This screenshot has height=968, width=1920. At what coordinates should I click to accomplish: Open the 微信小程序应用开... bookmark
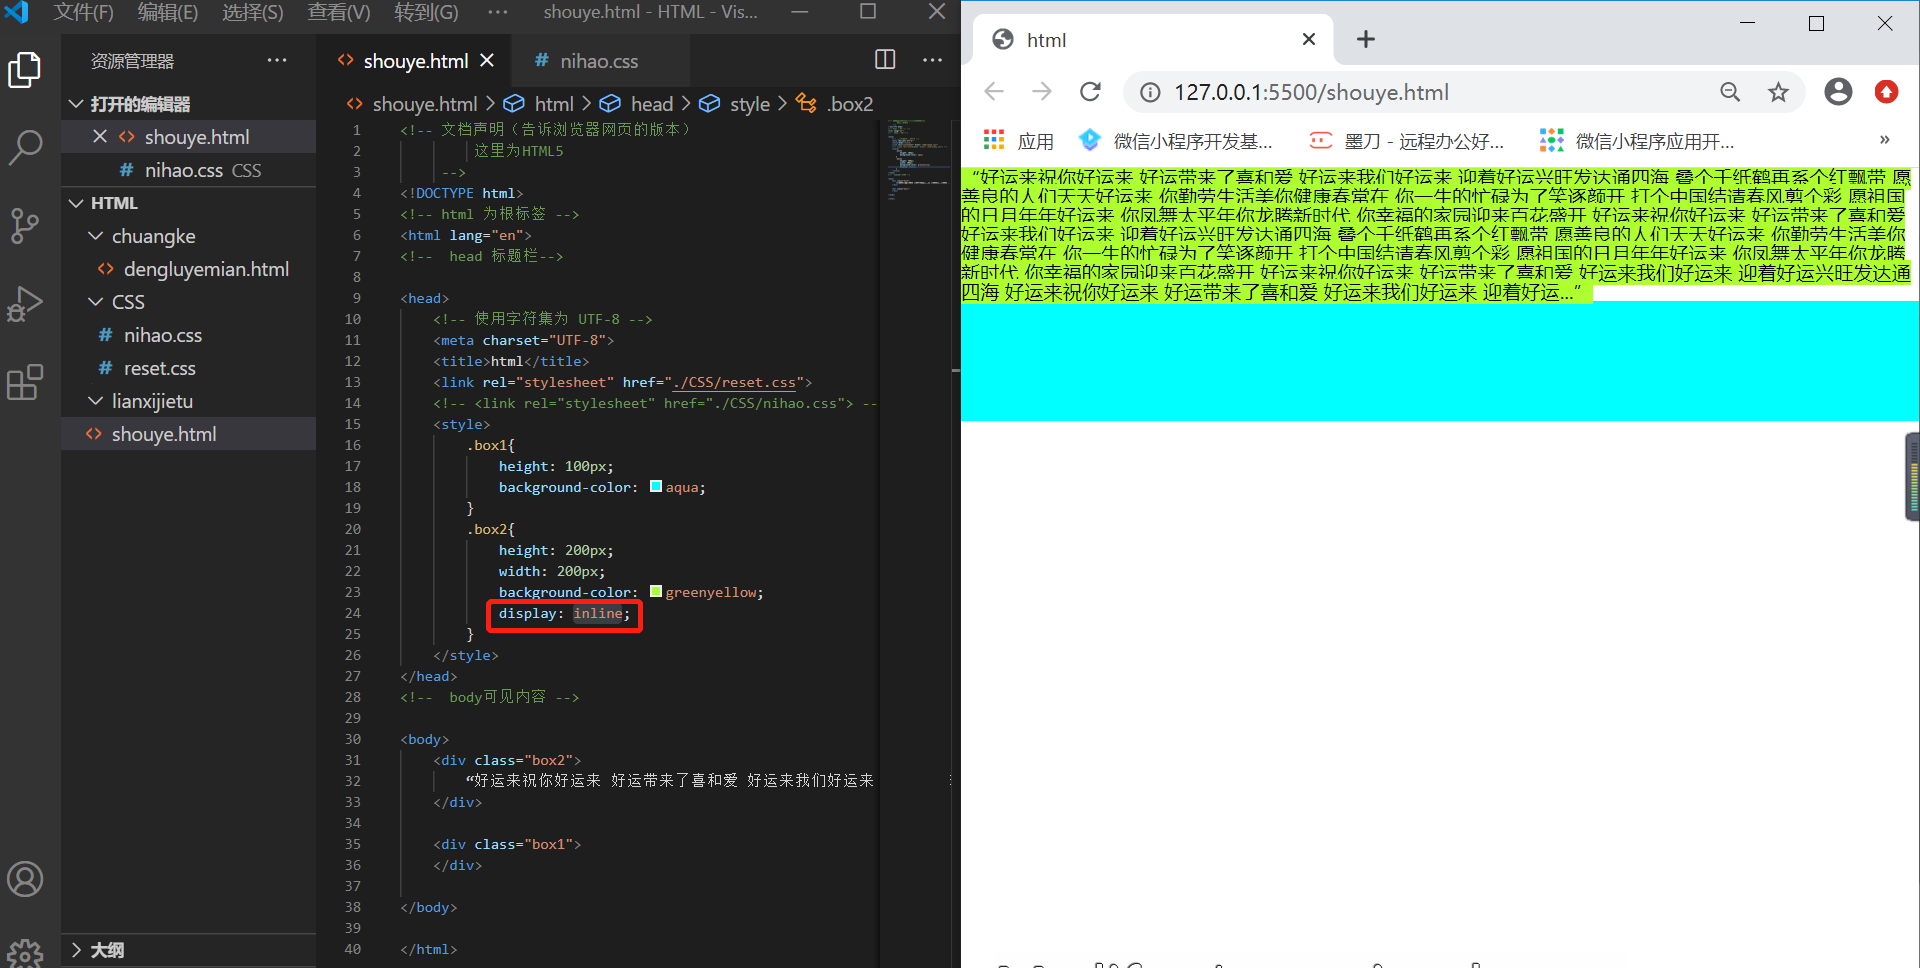tap(1638, 141)
